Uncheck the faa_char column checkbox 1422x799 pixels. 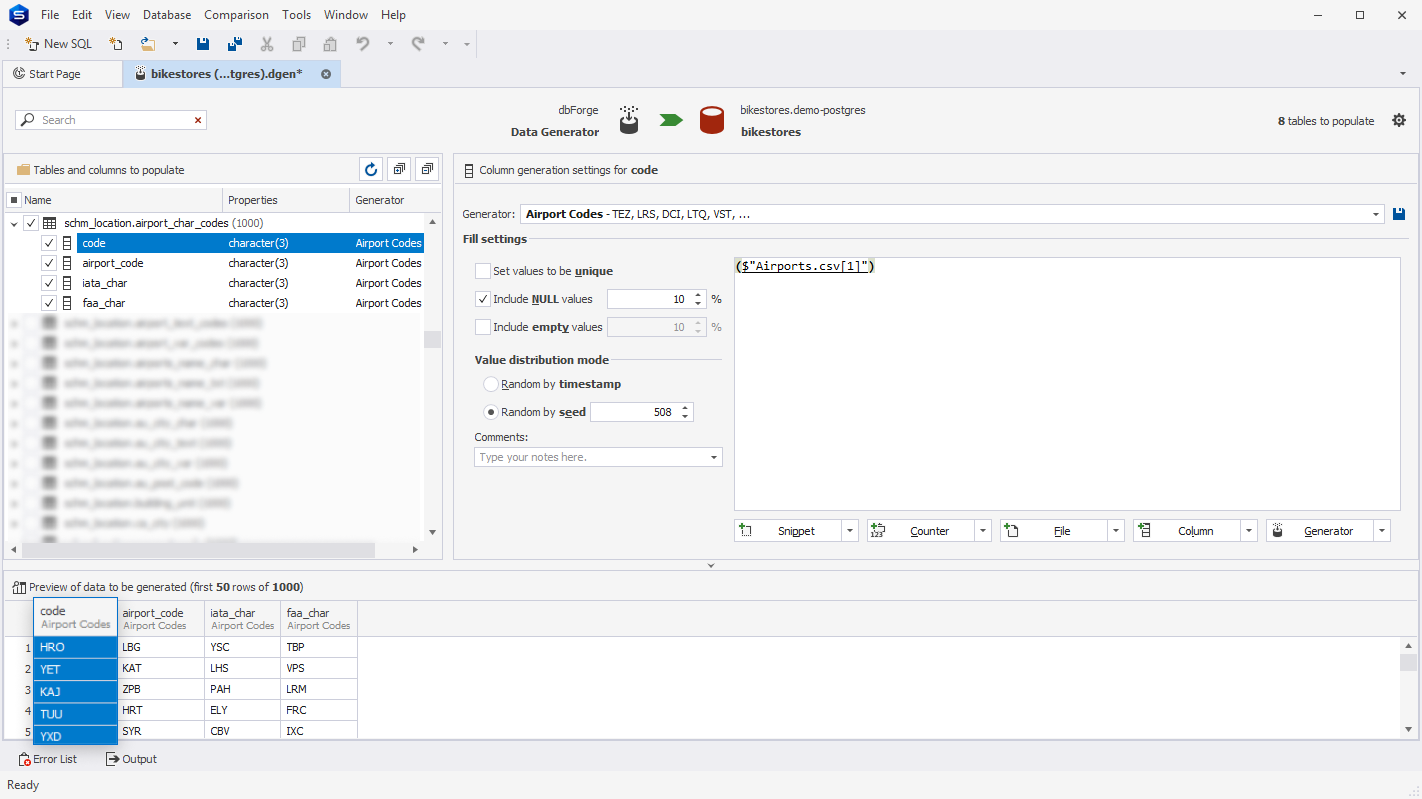pyautogui.click(x=49, y=303)
